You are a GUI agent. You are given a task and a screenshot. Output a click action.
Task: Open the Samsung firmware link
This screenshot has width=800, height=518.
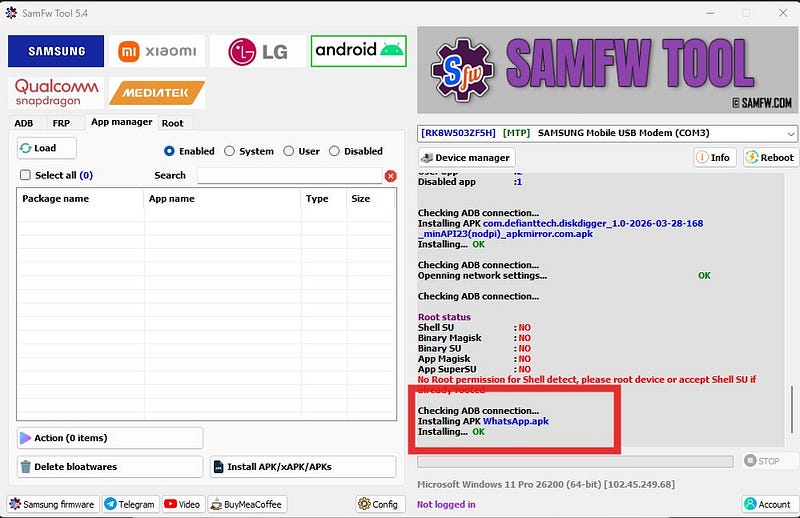point(53,504)
